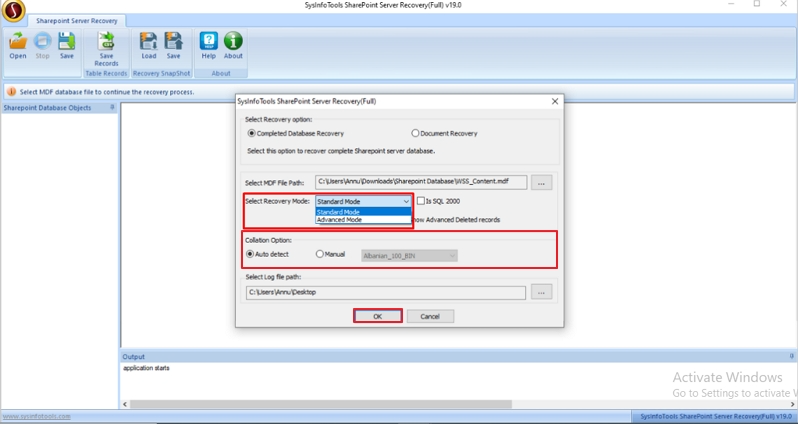Click the Open folder icon in ribbon
798x424 pixels.
point(18,43)
